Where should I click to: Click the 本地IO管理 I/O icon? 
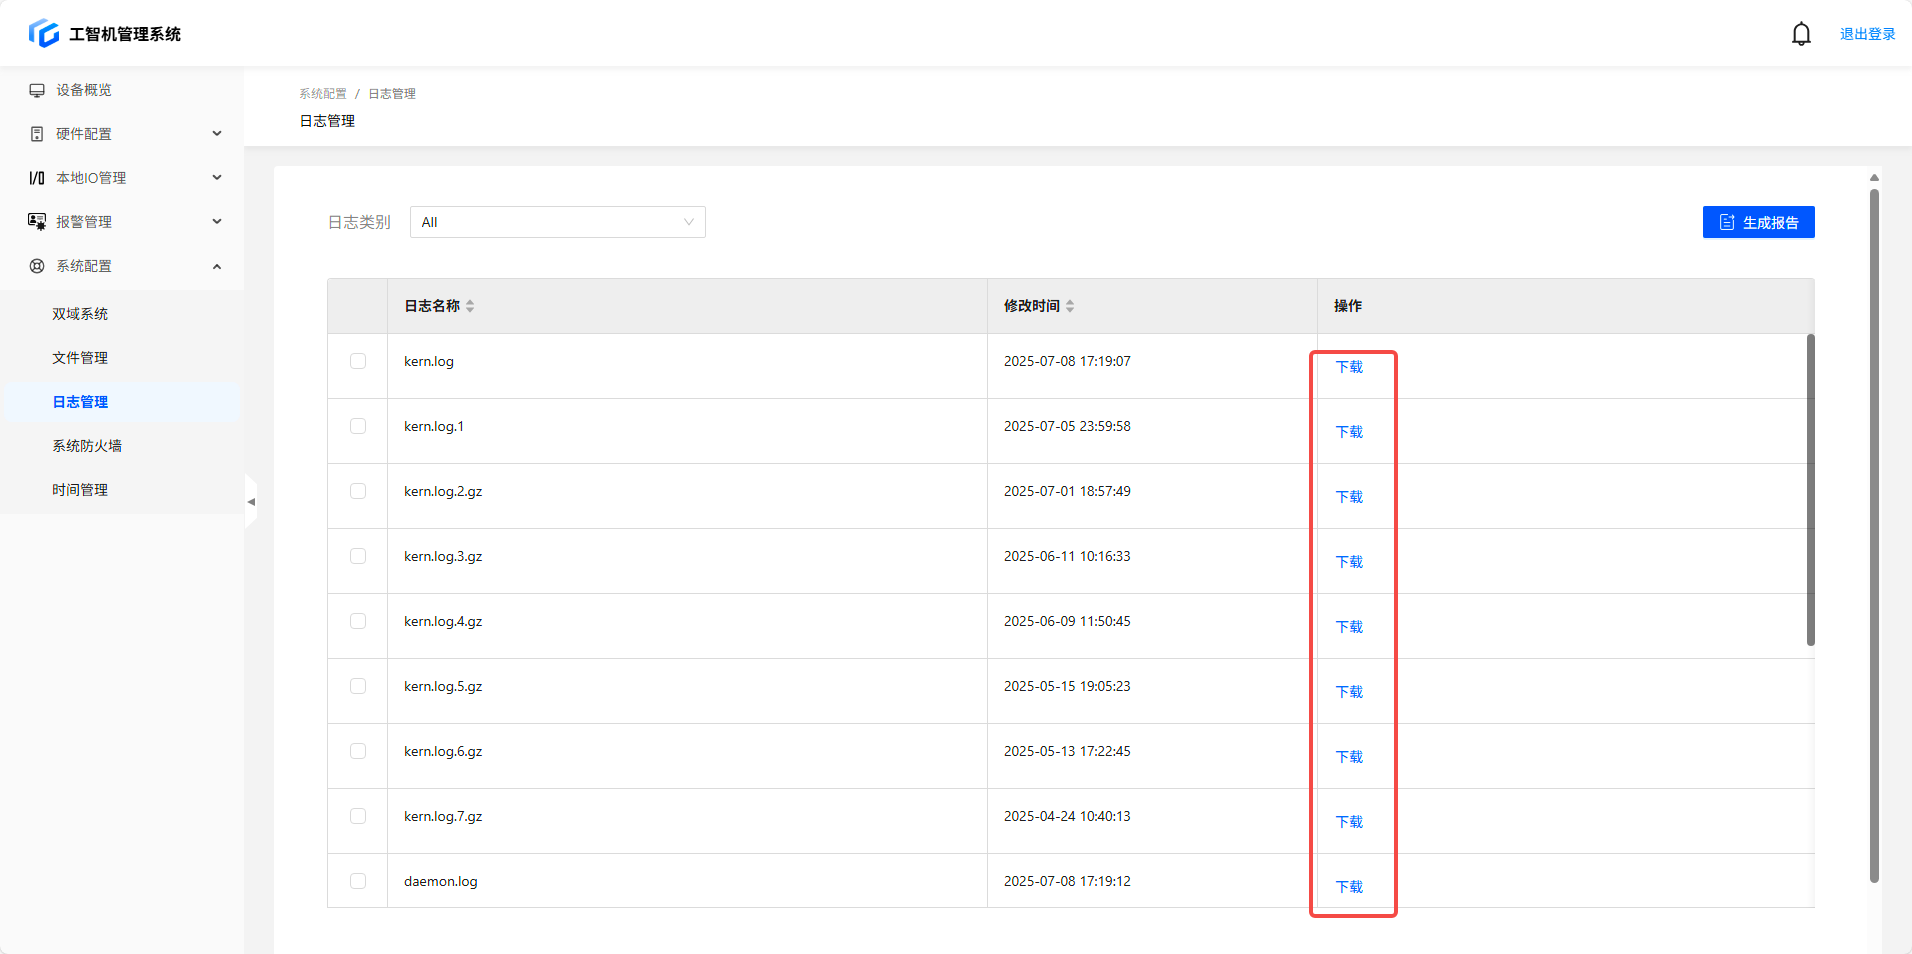pyautogui.click(x=37, y=178)
